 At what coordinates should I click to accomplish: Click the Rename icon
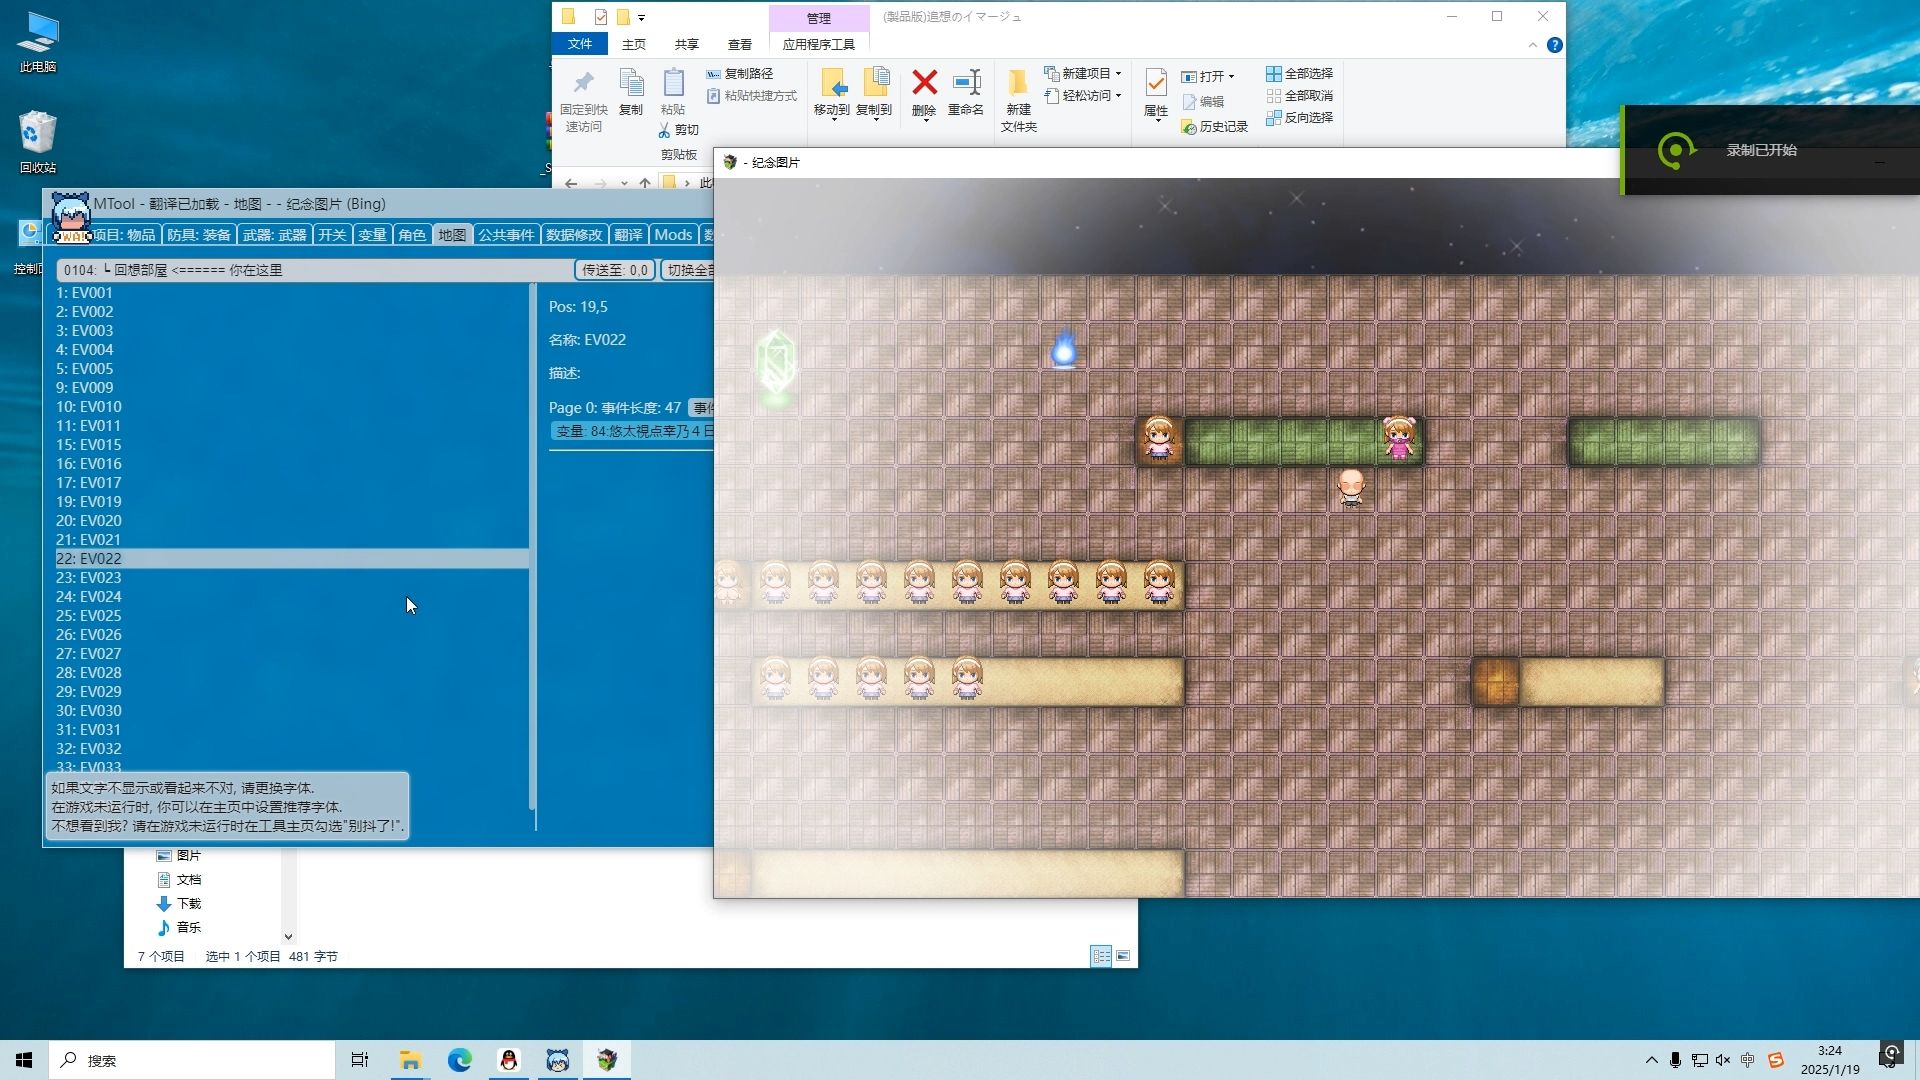click(x=967, y=82)
